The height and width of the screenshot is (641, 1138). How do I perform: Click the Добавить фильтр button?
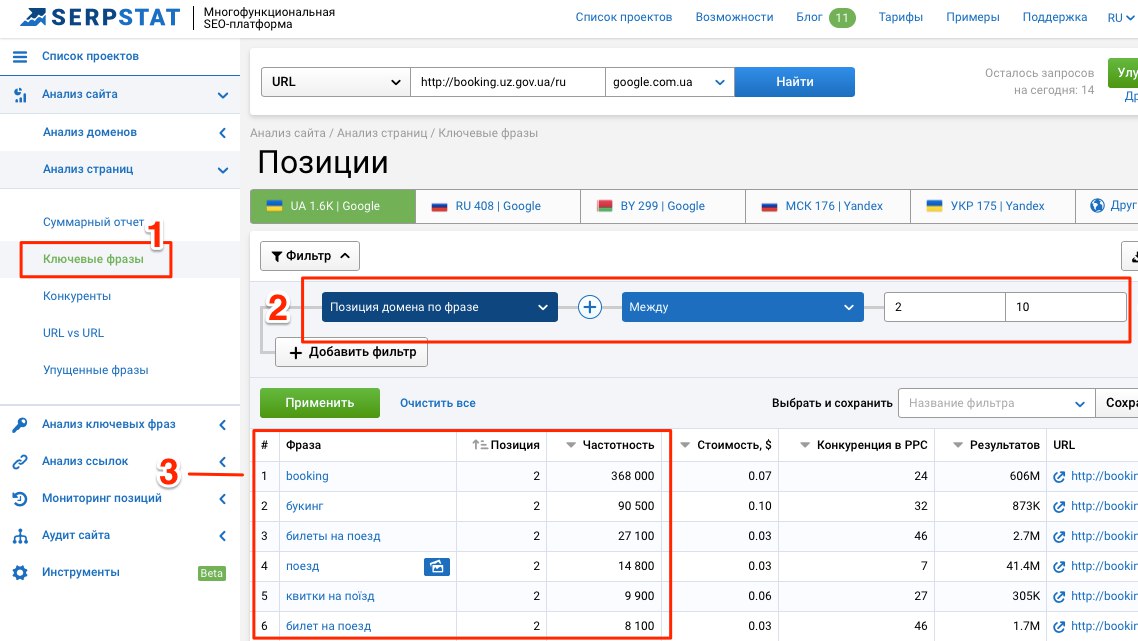point(352,352)
